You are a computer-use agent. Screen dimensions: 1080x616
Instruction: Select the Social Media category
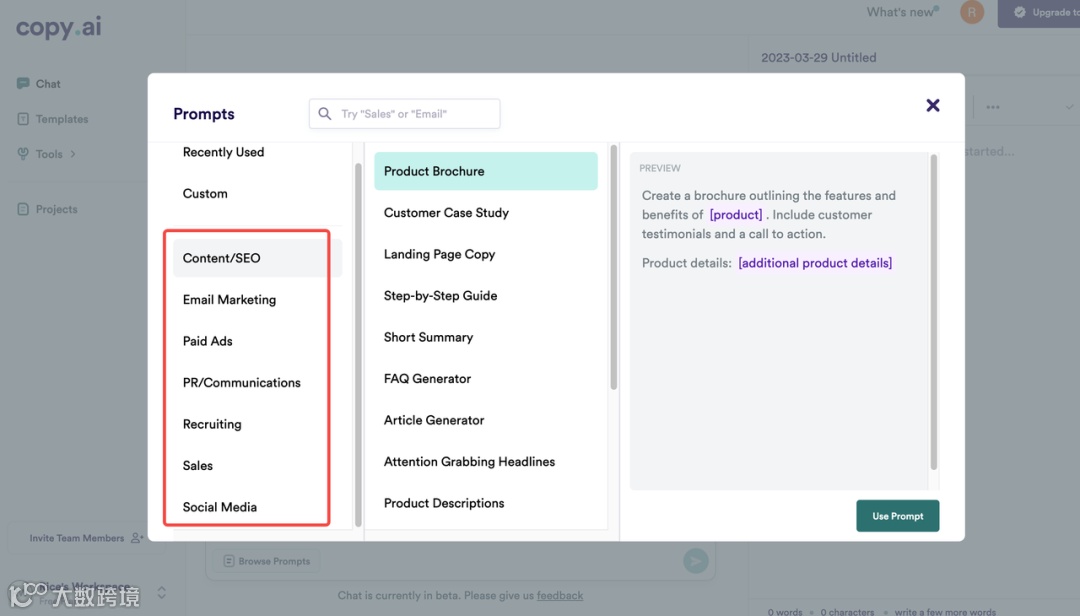click(219, 507)
